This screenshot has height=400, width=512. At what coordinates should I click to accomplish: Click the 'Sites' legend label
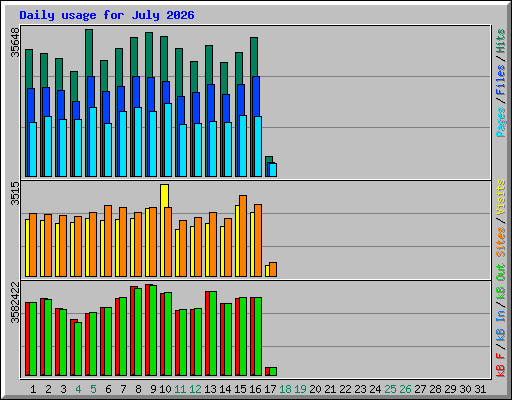[x=501, y=242]
